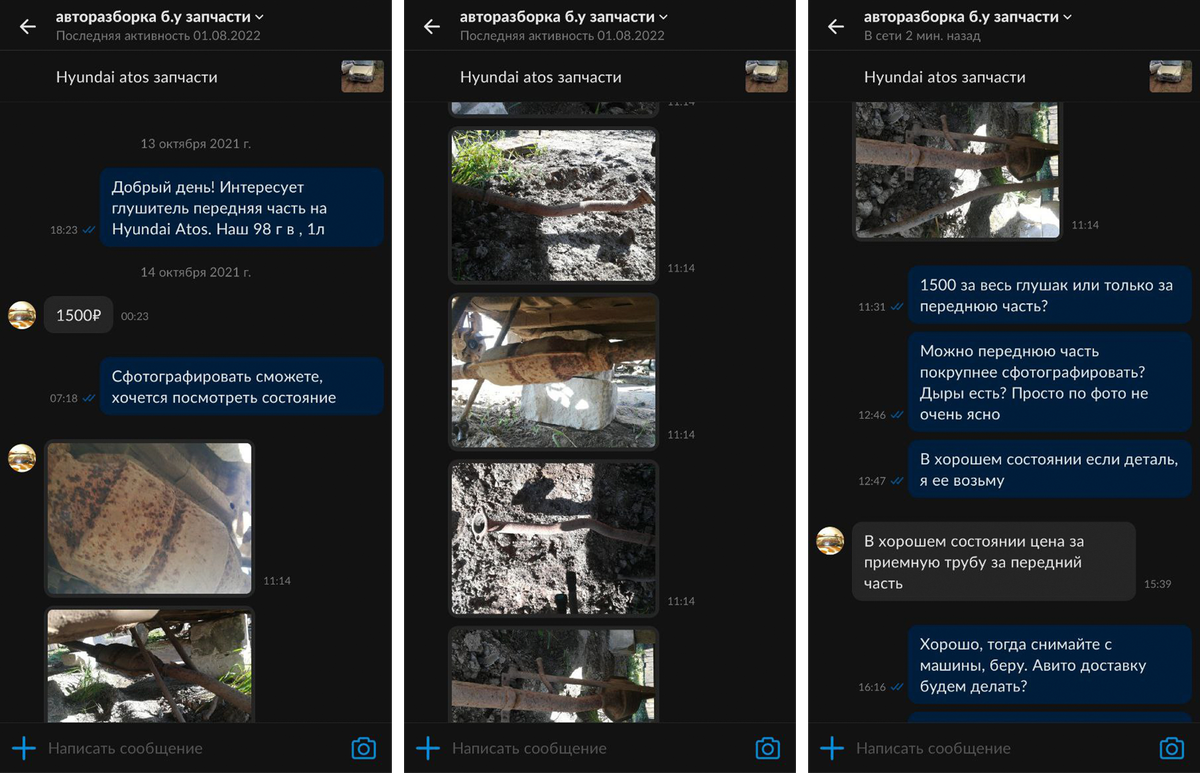Select the 1500₽ price message
The image size is (1200, 773).
(79, 315)
